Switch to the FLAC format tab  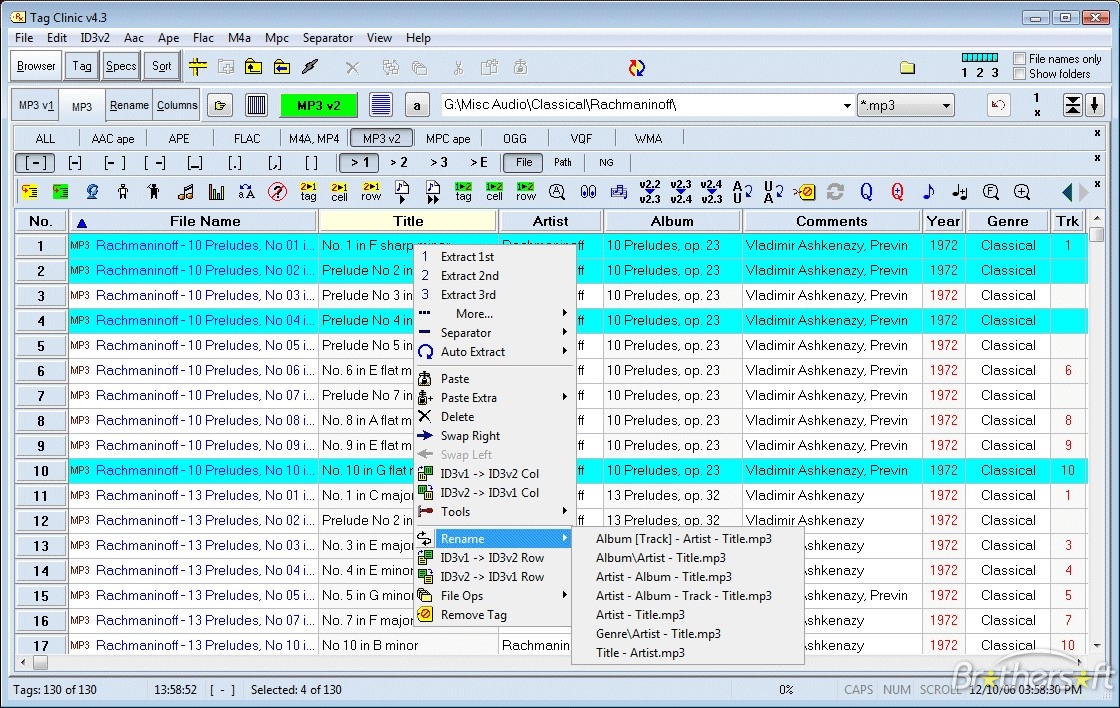[x=247, y=138]
